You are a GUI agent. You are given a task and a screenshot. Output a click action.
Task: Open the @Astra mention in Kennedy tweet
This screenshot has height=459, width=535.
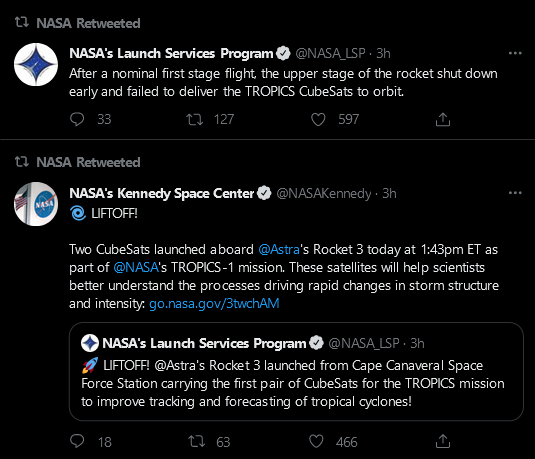(x=279, y=249)
